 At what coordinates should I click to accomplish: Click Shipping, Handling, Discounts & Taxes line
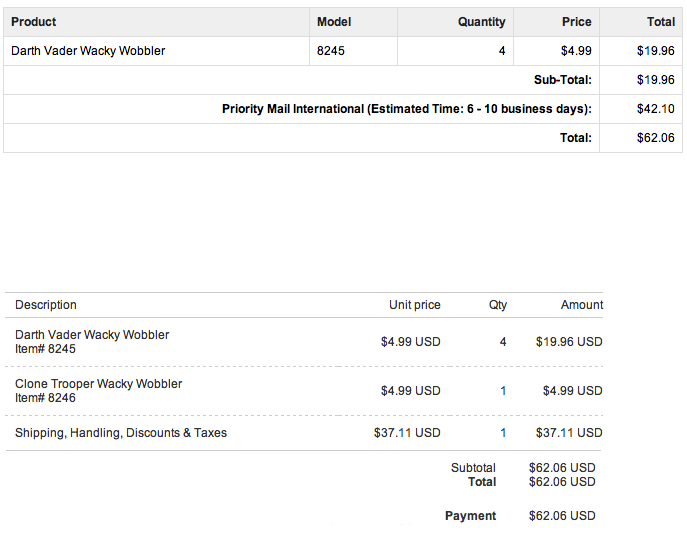tap(121, 433)
